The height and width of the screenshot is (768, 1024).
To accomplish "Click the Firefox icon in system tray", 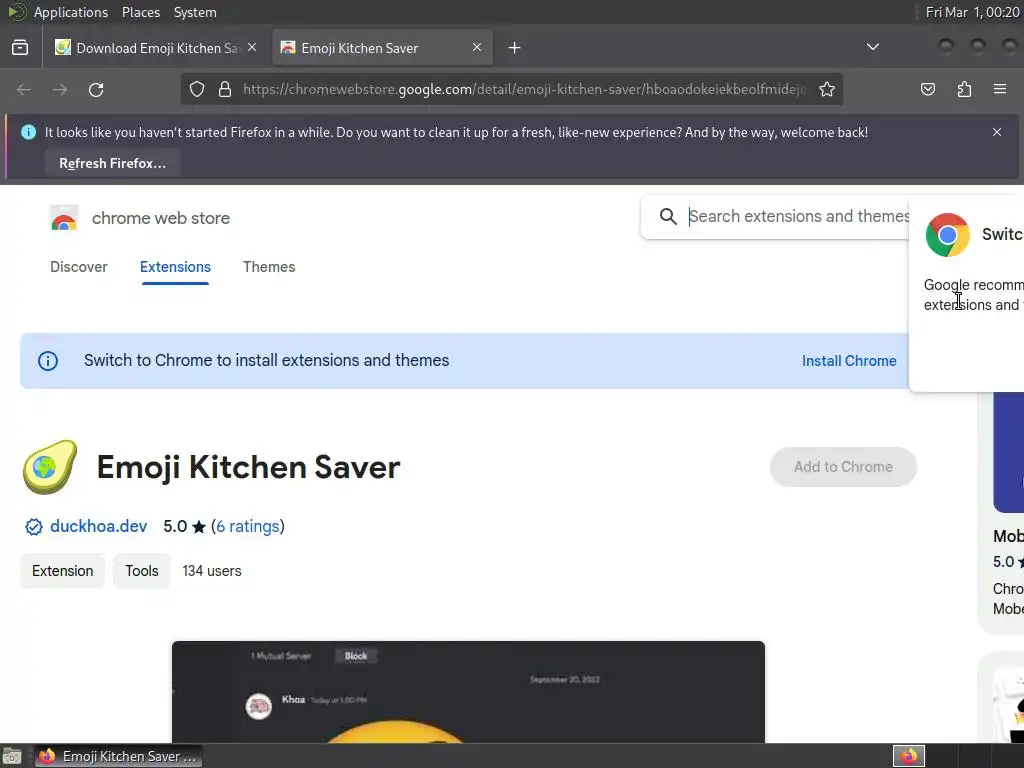I will click(x=908, y=756).
